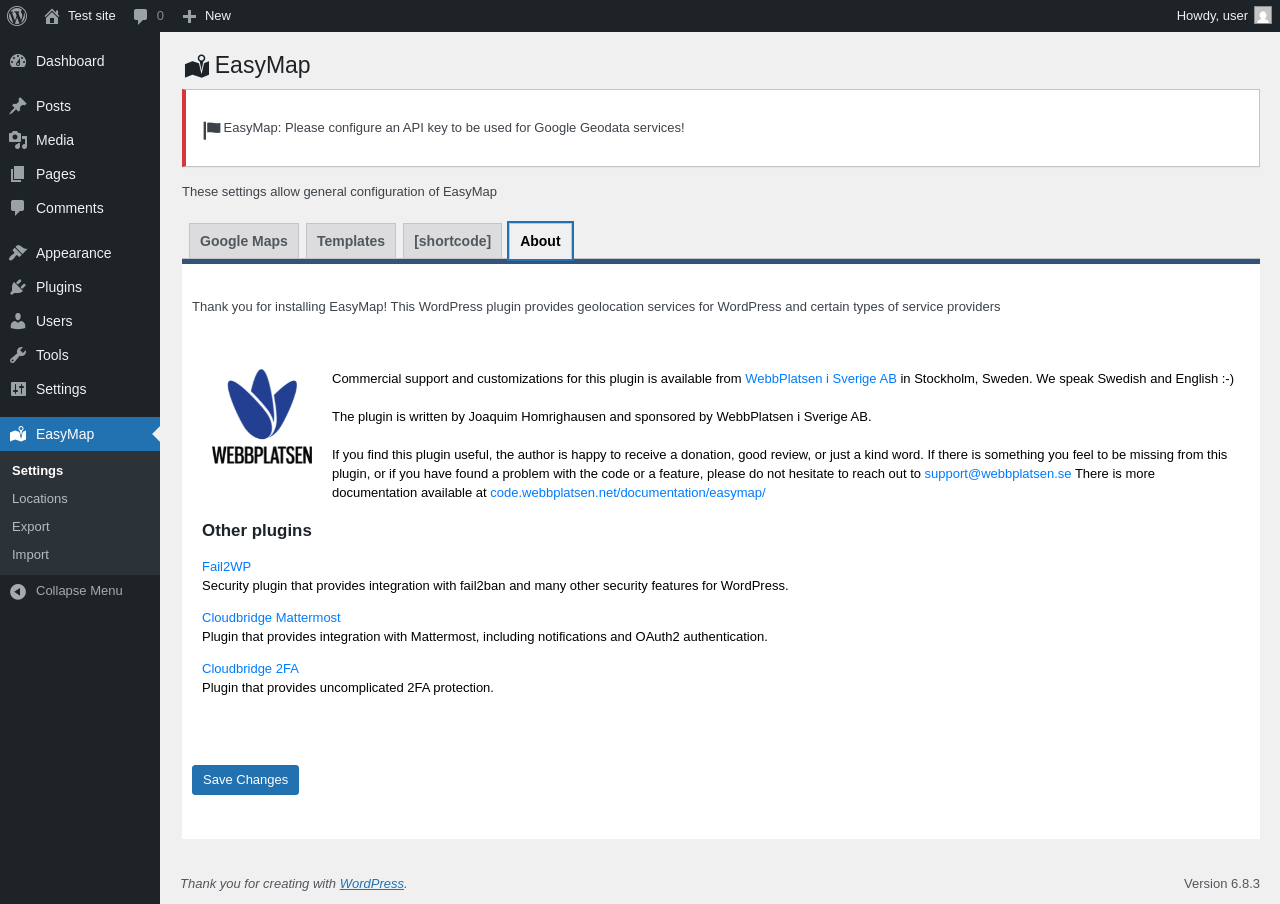Open the Cloudbridge Mattermost plugin link
Viewport: 1280px width, 904px height.
271,617
